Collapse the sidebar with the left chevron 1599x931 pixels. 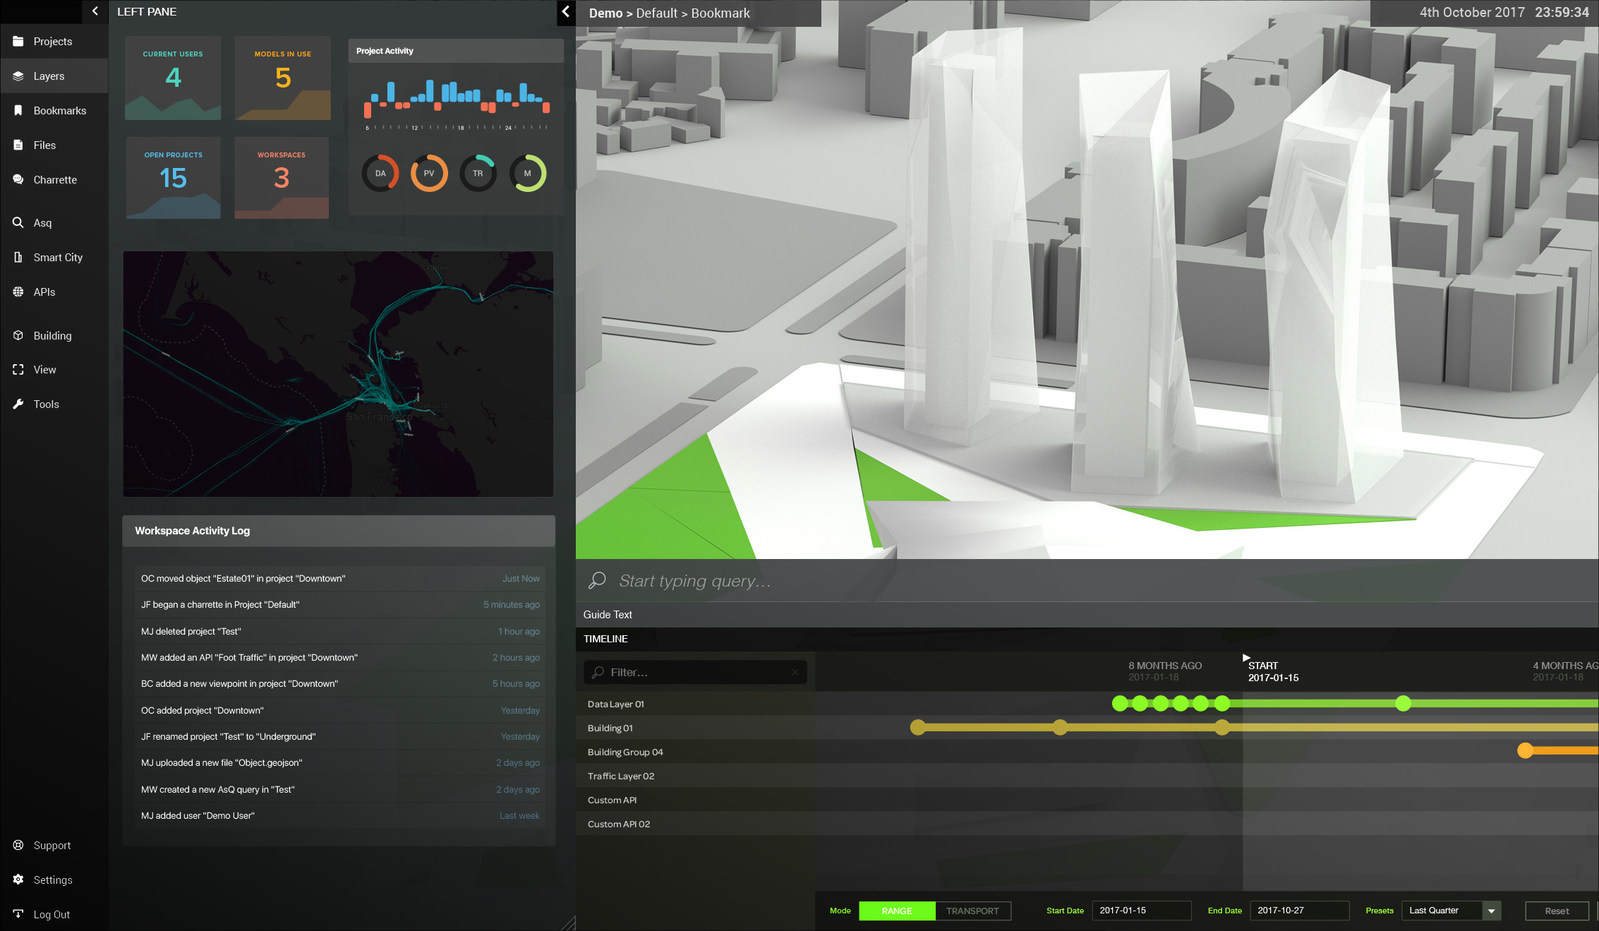pos(95,11)
